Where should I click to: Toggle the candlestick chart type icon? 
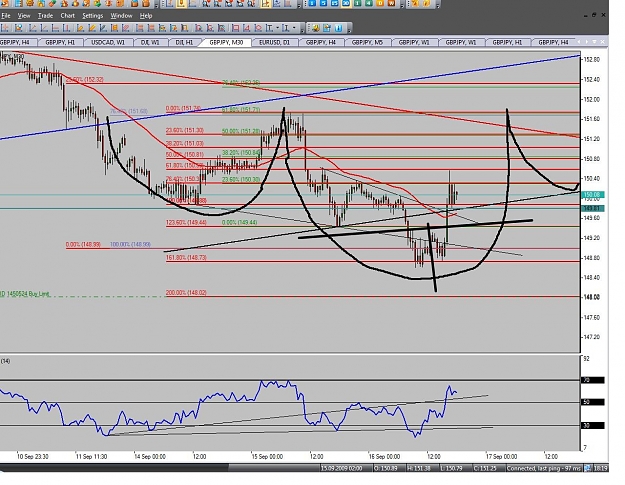coord(181,4)
